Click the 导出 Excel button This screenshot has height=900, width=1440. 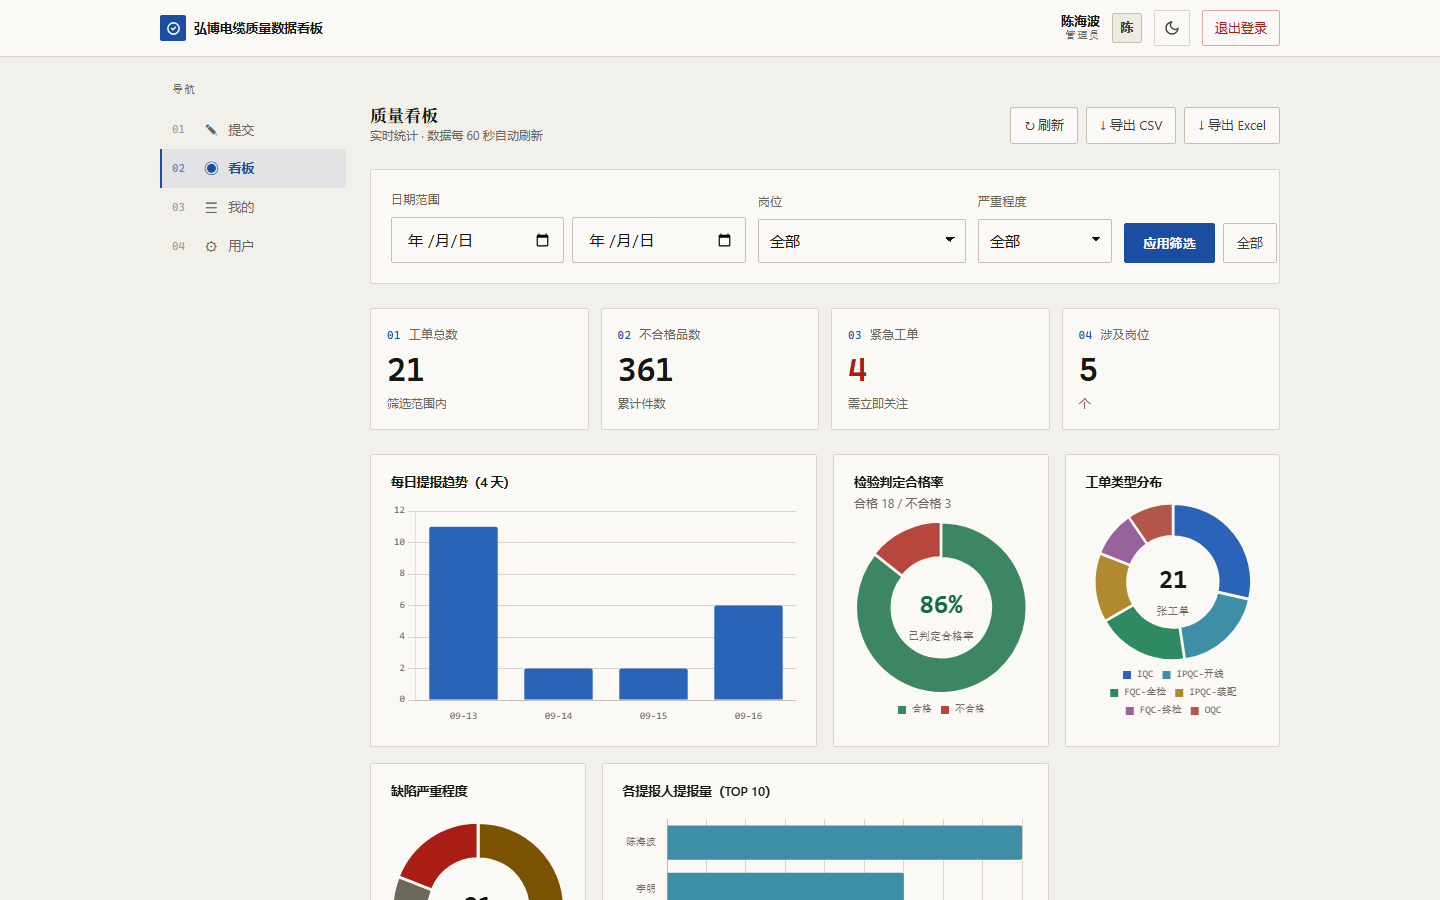(1232, 125)
